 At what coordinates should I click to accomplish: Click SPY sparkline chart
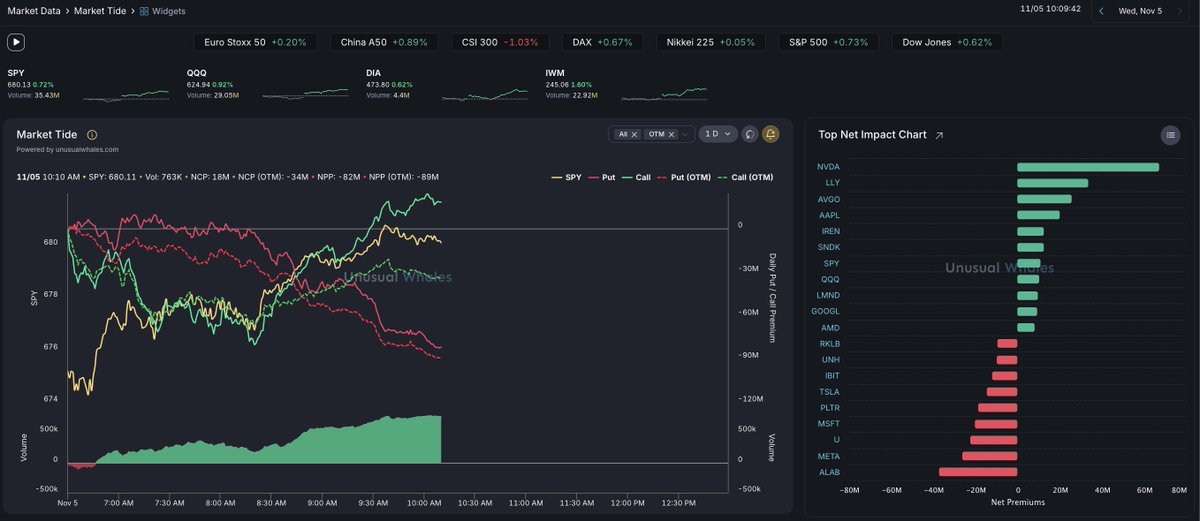point(125,94)
